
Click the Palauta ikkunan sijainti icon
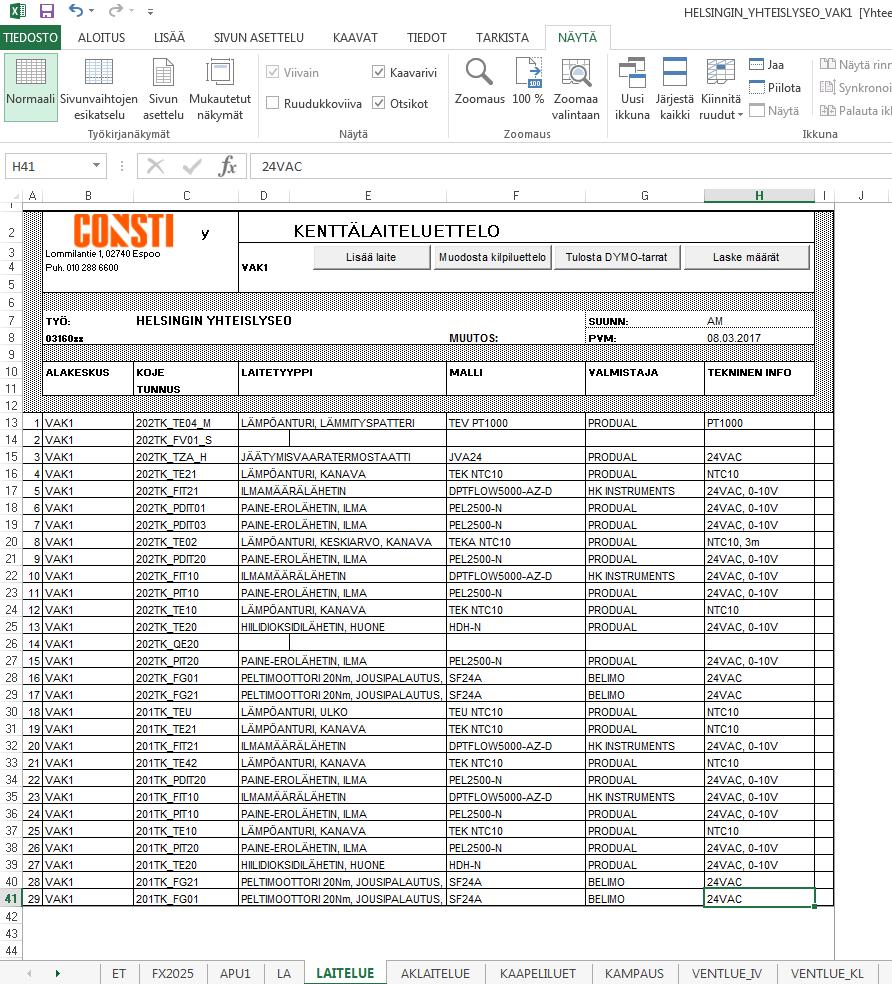tap(828, 110)
